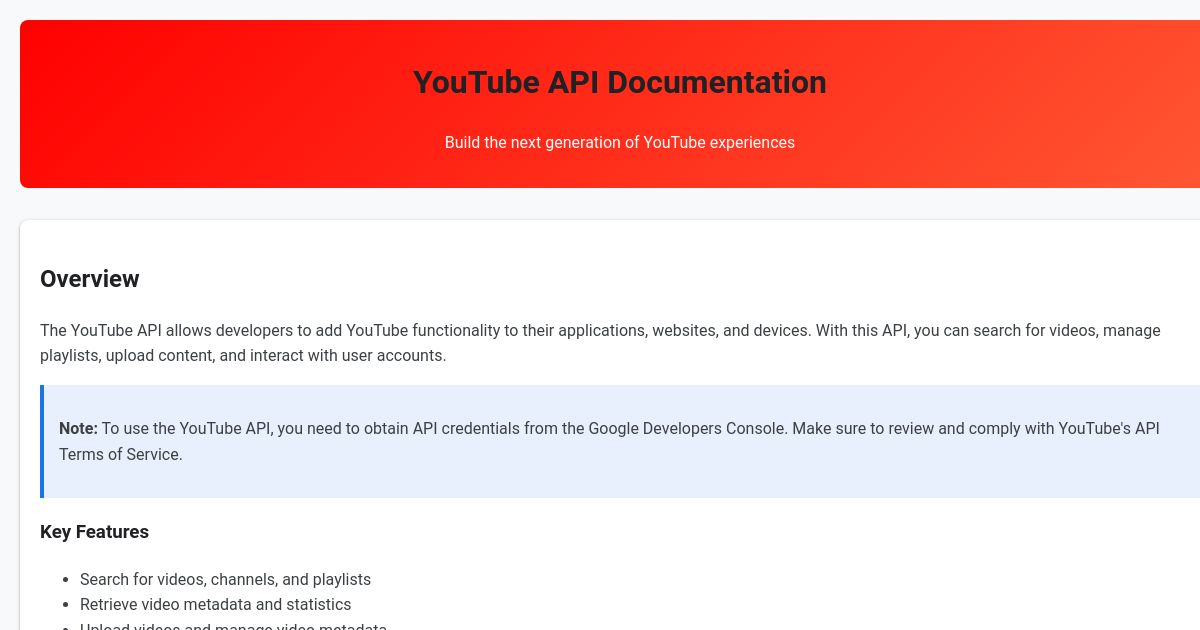1200x630 pixels.
Task: Click the retrieve video metadata bullet item
Action: (x=215, y=605)
